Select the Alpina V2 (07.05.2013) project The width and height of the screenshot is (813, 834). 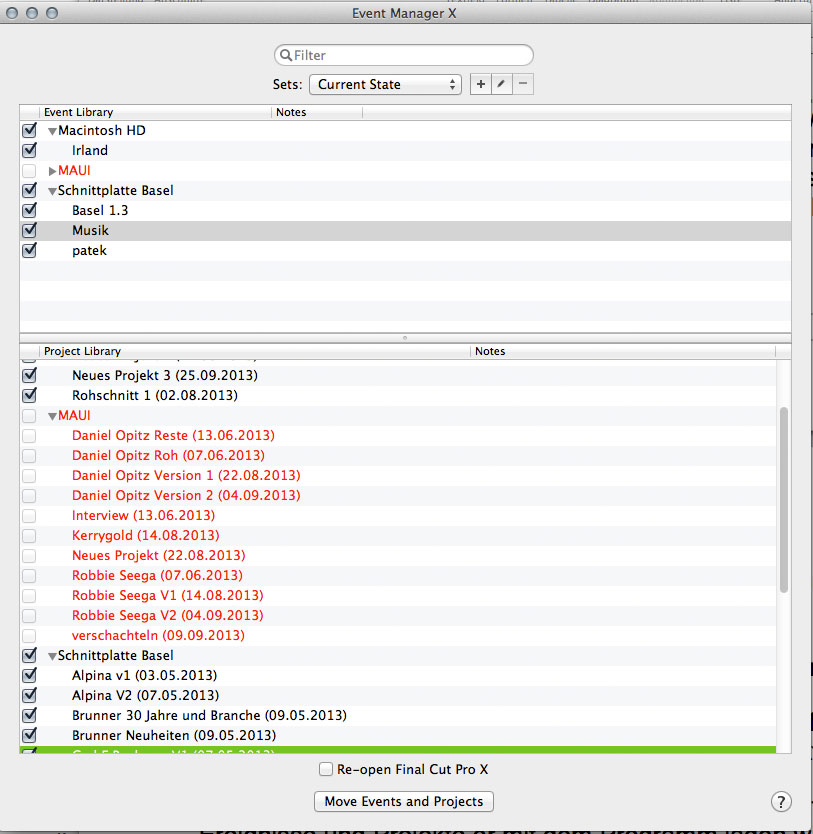pos(145,696)
